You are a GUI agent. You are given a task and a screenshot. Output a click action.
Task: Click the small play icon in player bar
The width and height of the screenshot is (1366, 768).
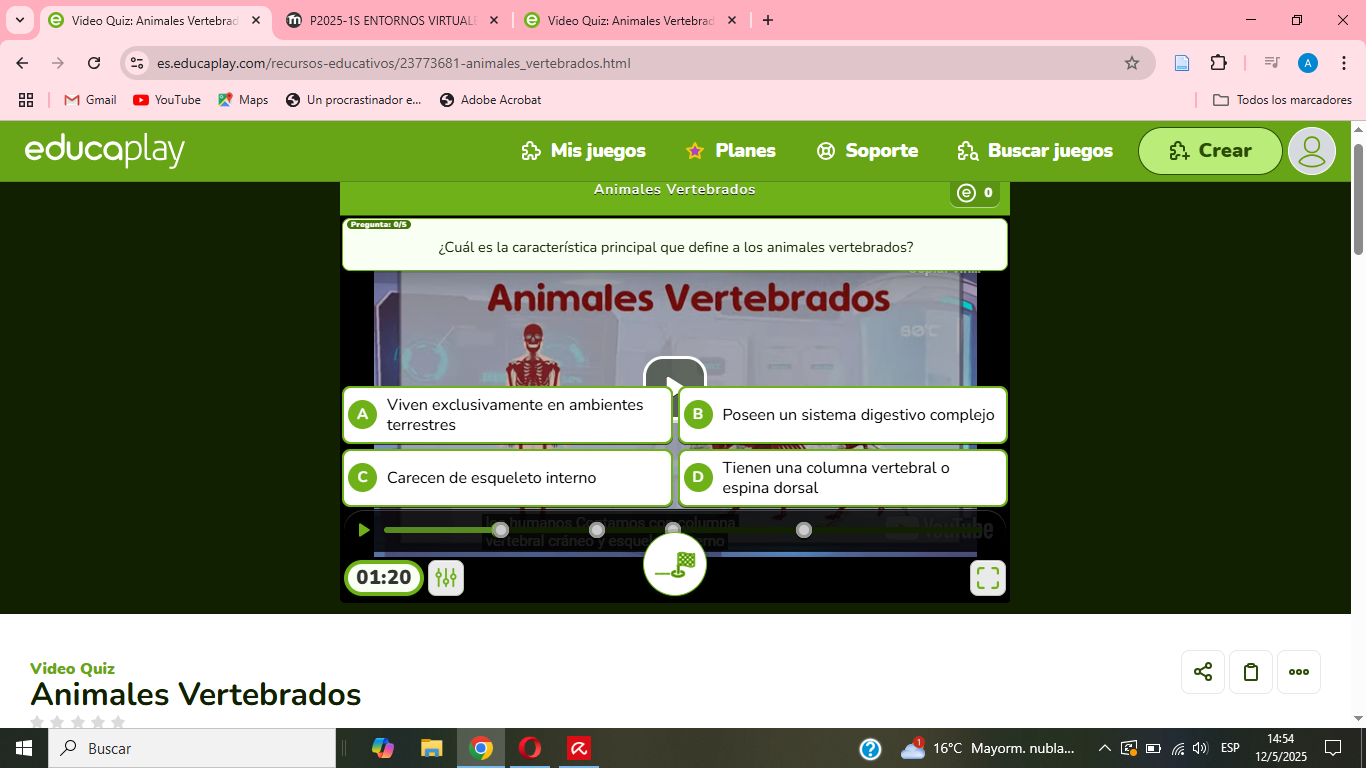tap(364, 530)
